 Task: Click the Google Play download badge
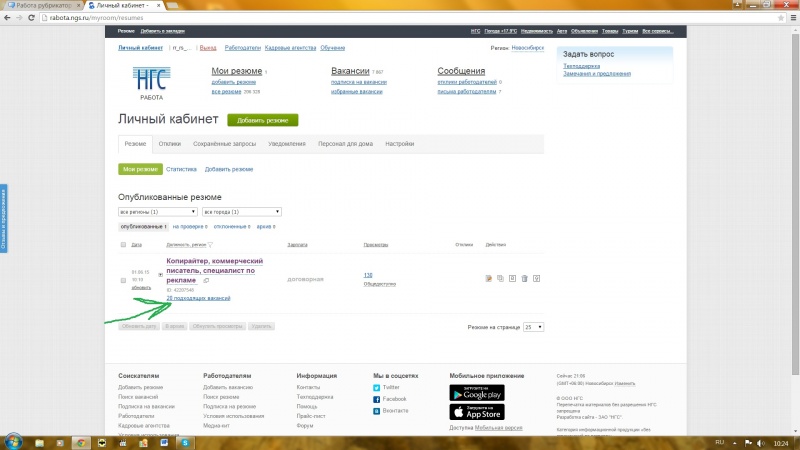pyautogui.click(x=477, y=392)
